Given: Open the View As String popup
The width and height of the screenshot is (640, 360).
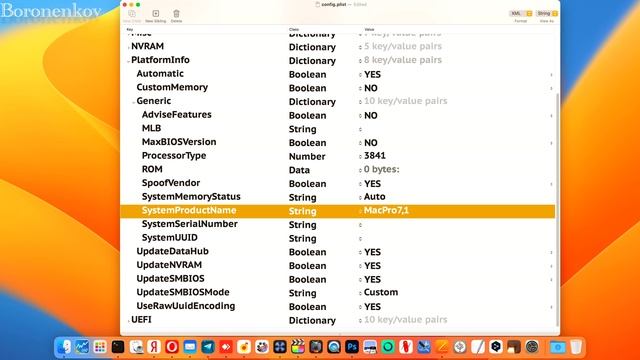Looking at the screenshot, I should click(547, 13).
